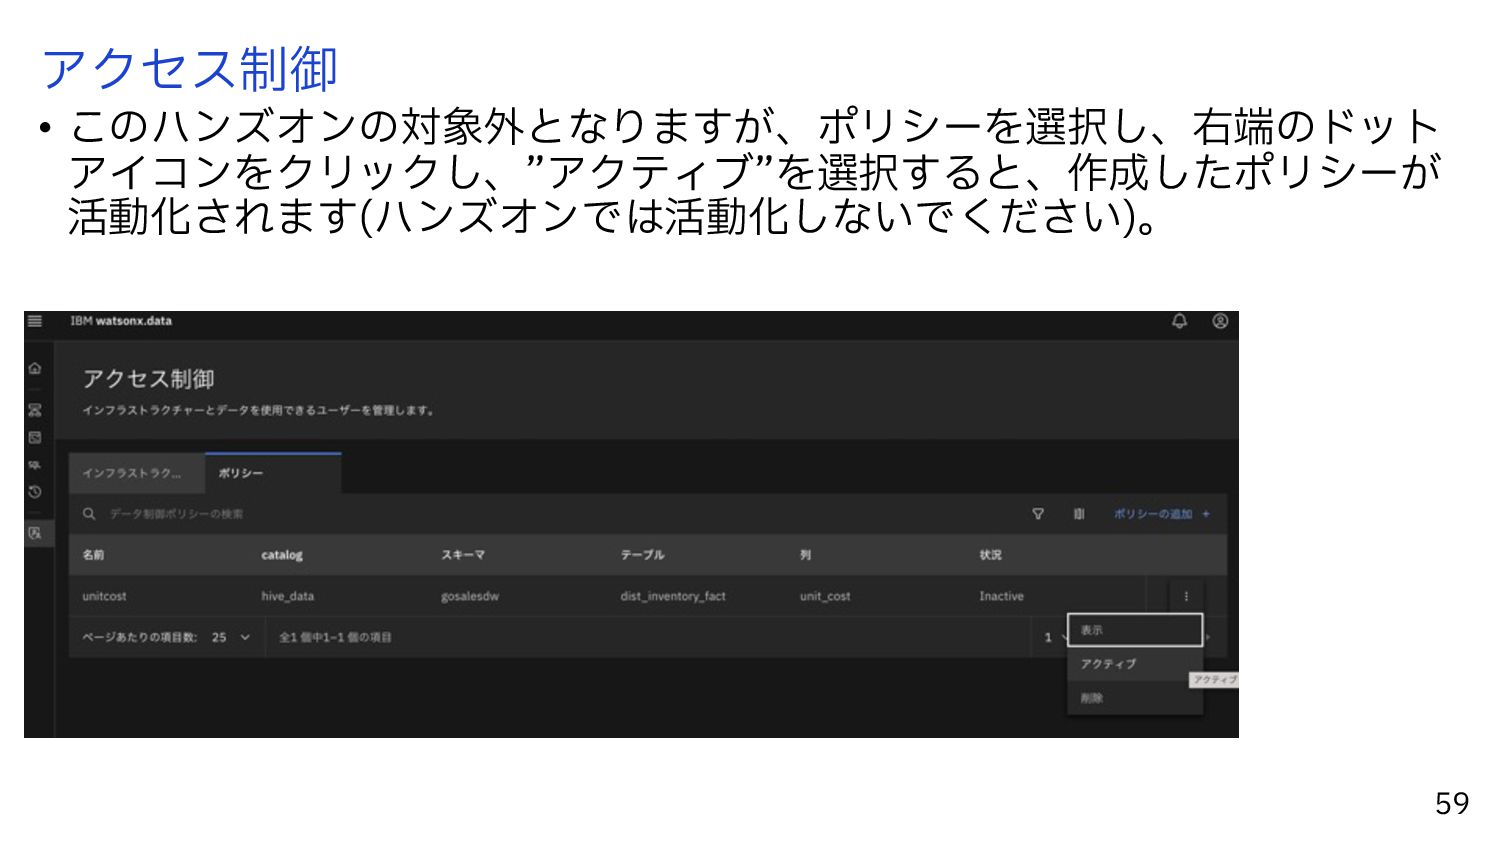Viewport: 1500px width, 844px height.
Task: Sort by the catalog column header
Action: [x=282, y=555]
